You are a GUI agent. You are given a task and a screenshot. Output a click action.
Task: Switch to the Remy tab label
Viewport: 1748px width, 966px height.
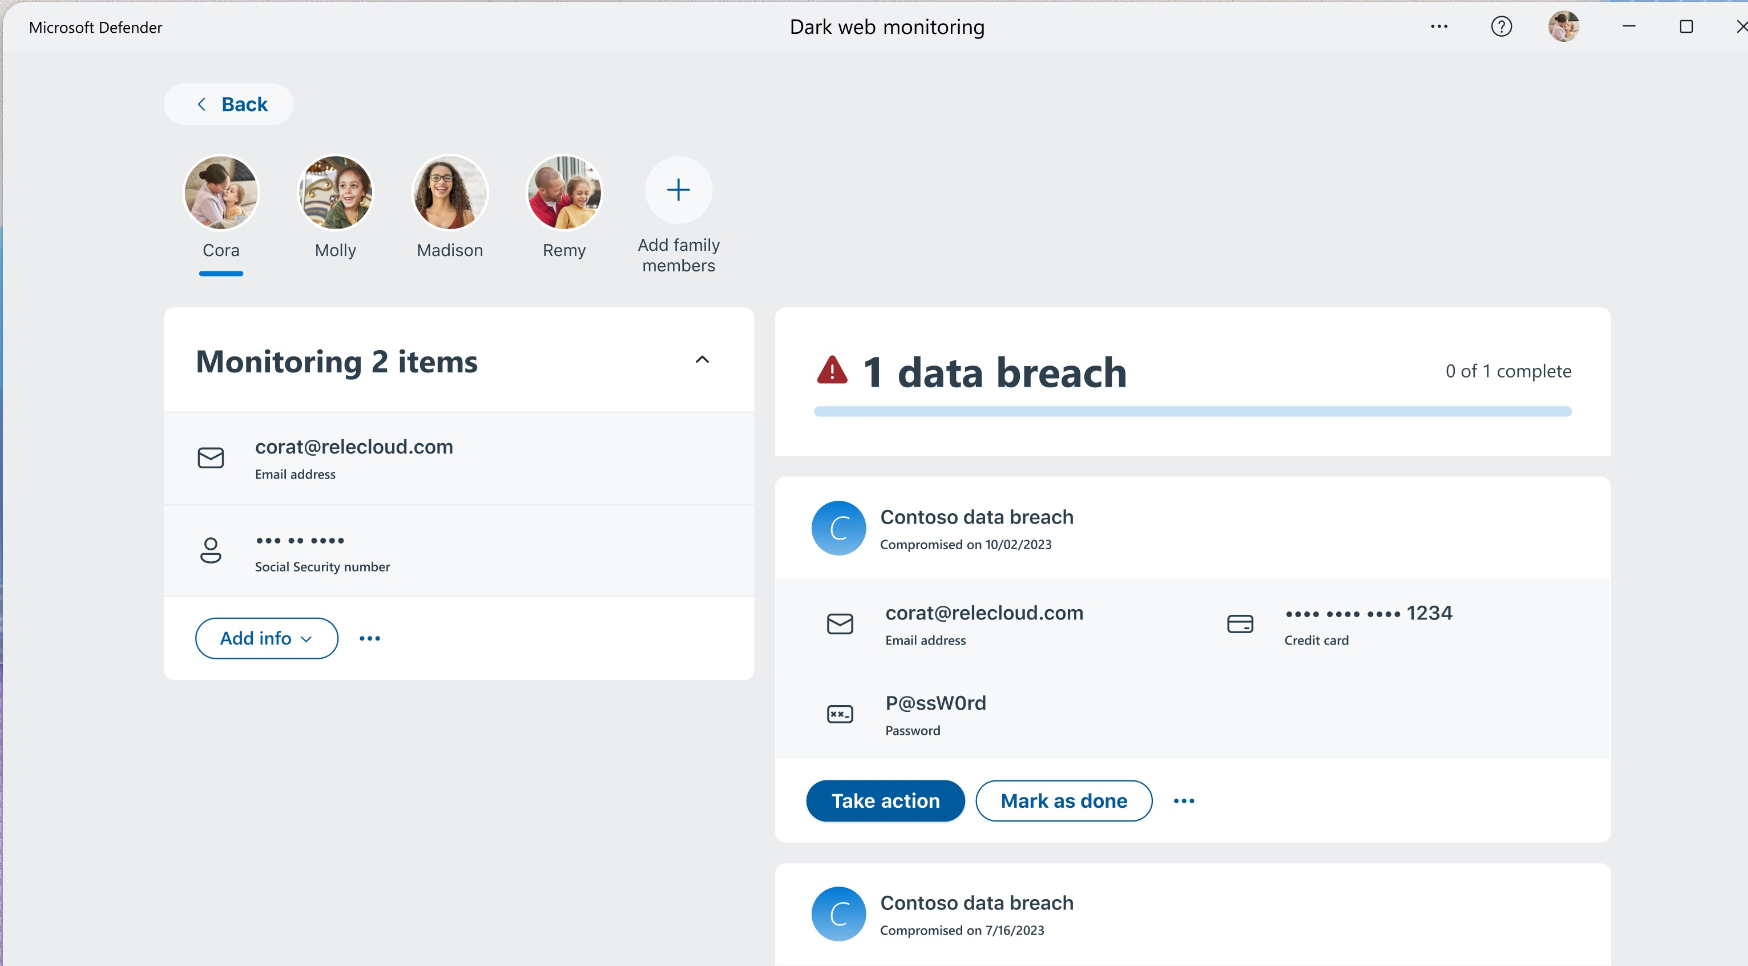click(x=564, y=250)
